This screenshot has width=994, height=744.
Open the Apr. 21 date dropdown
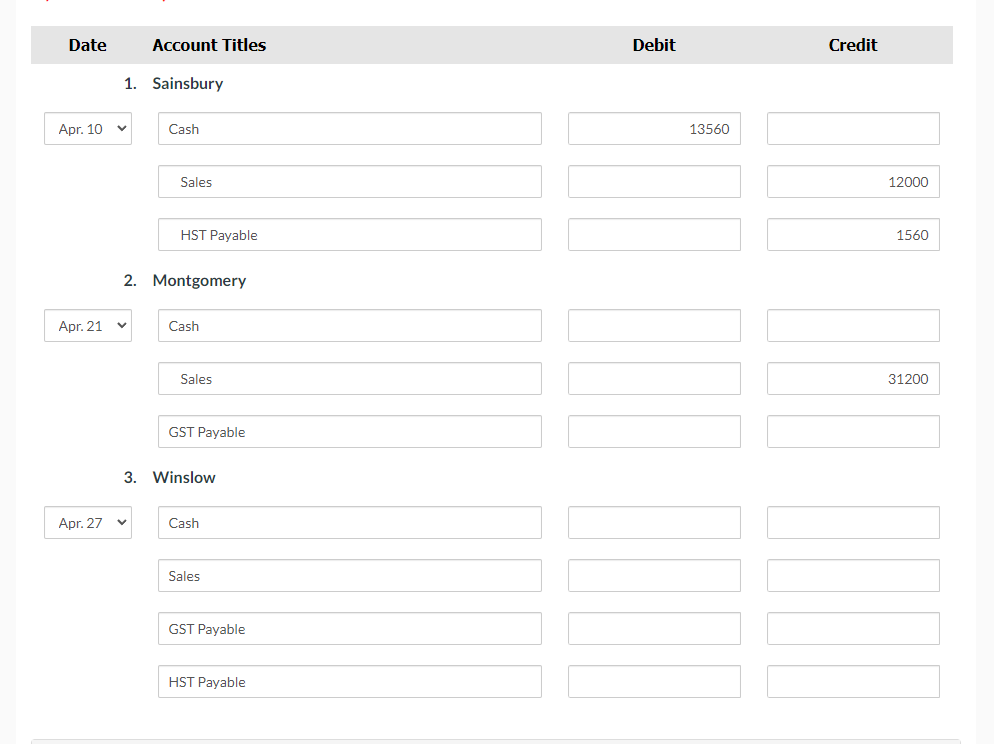click(87, 325)
